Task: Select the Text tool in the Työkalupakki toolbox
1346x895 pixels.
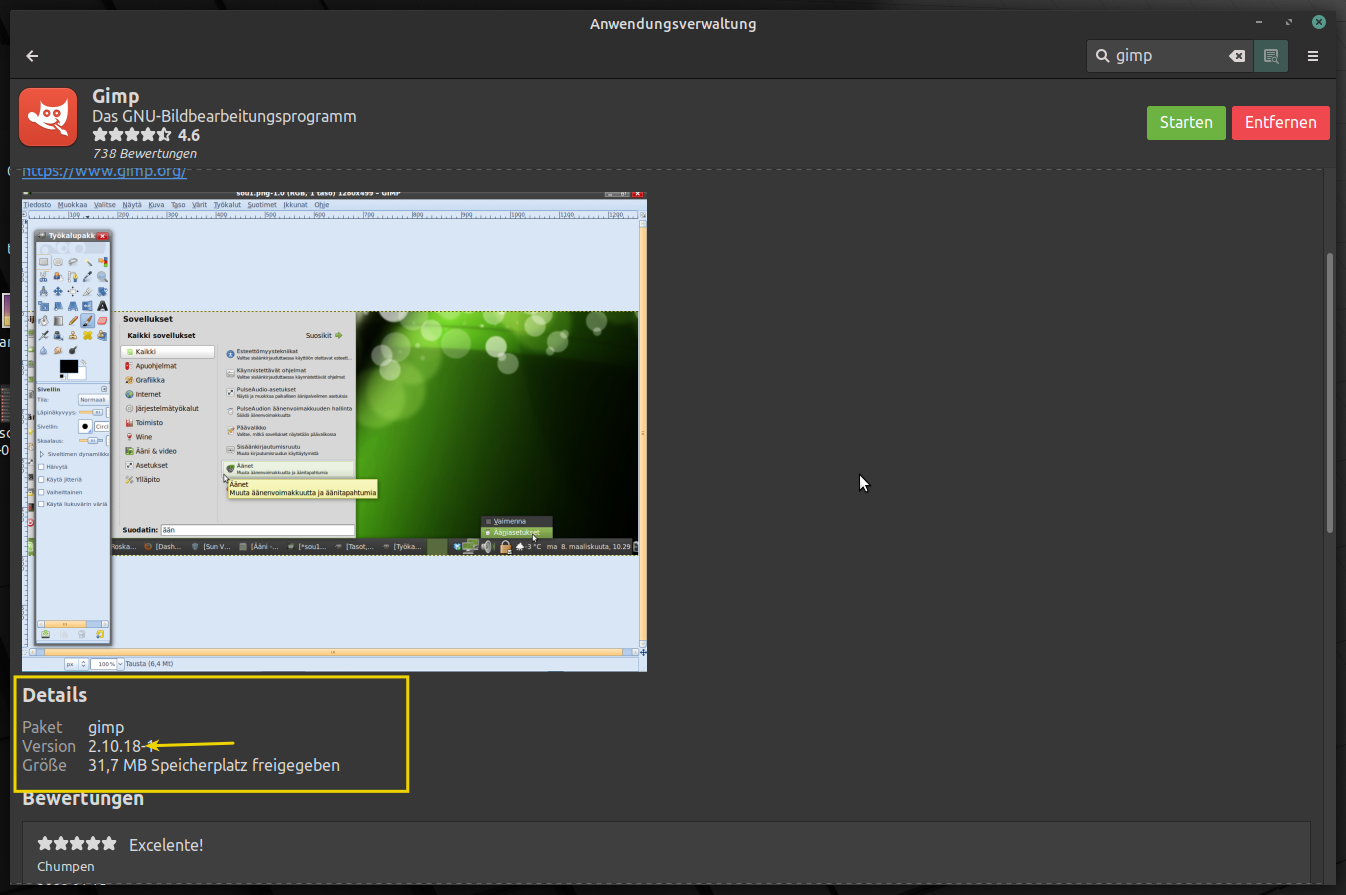Action: coord(102,306)
